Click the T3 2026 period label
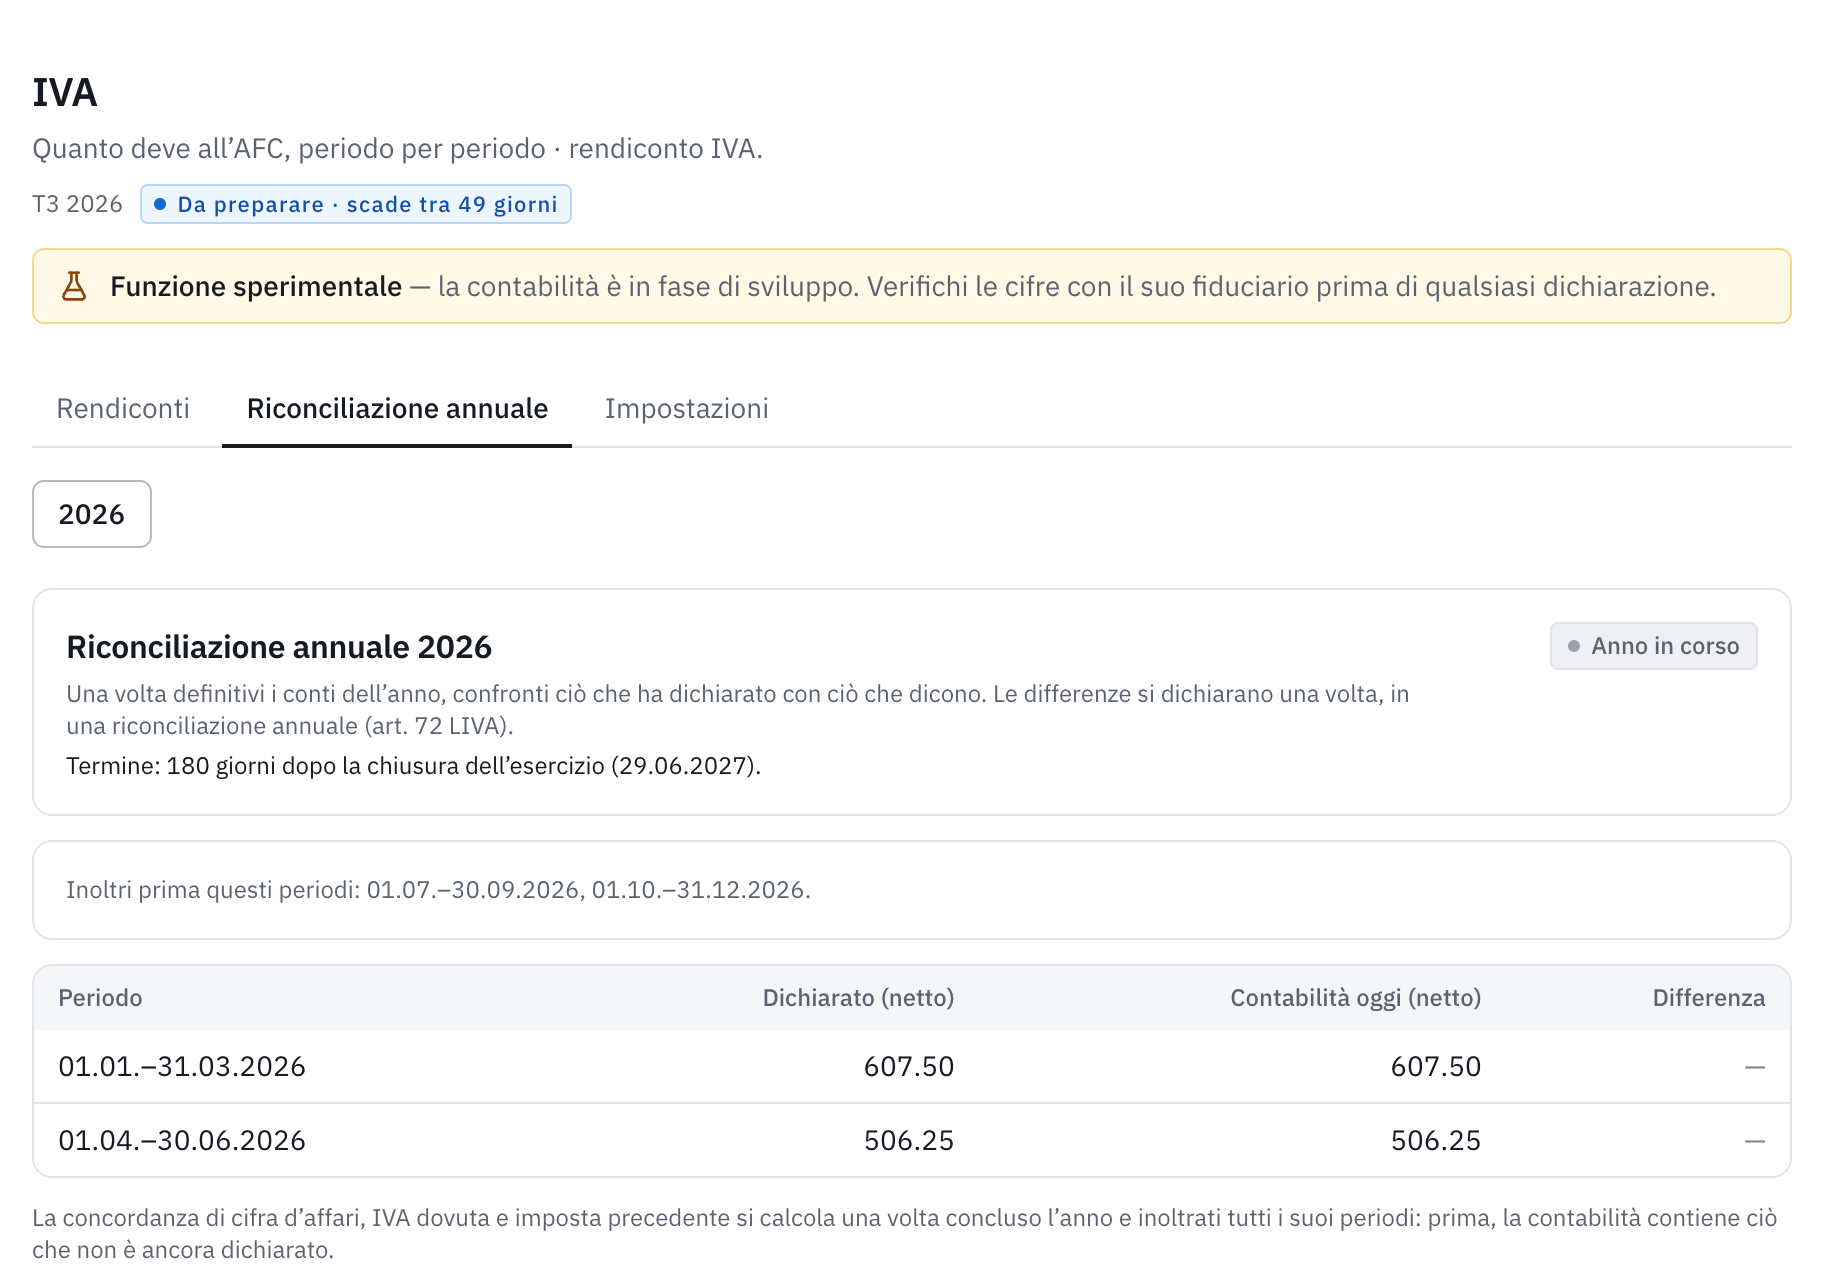This screenshot has height=1280, width=1824. (77, 204)
